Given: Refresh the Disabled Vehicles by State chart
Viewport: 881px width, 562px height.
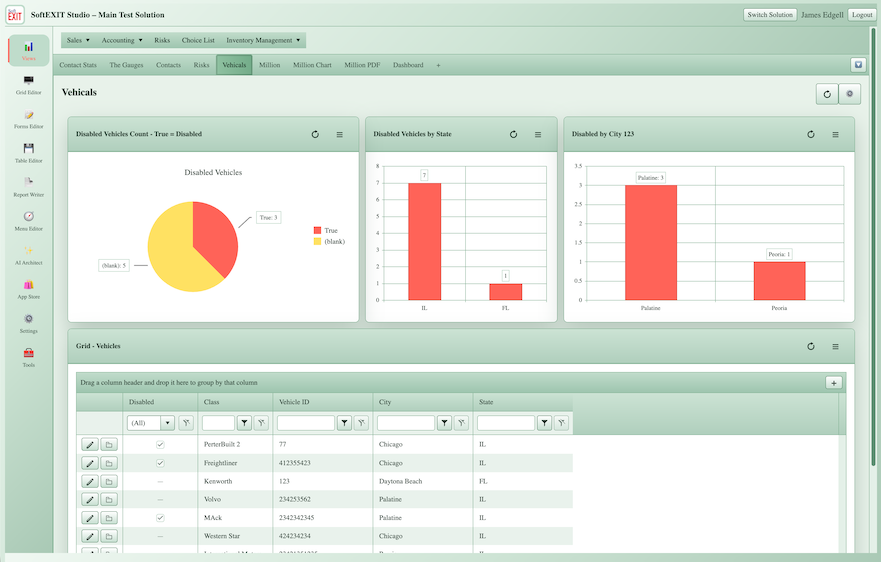Looking at the screenshot, I should [x=513, y=134].
